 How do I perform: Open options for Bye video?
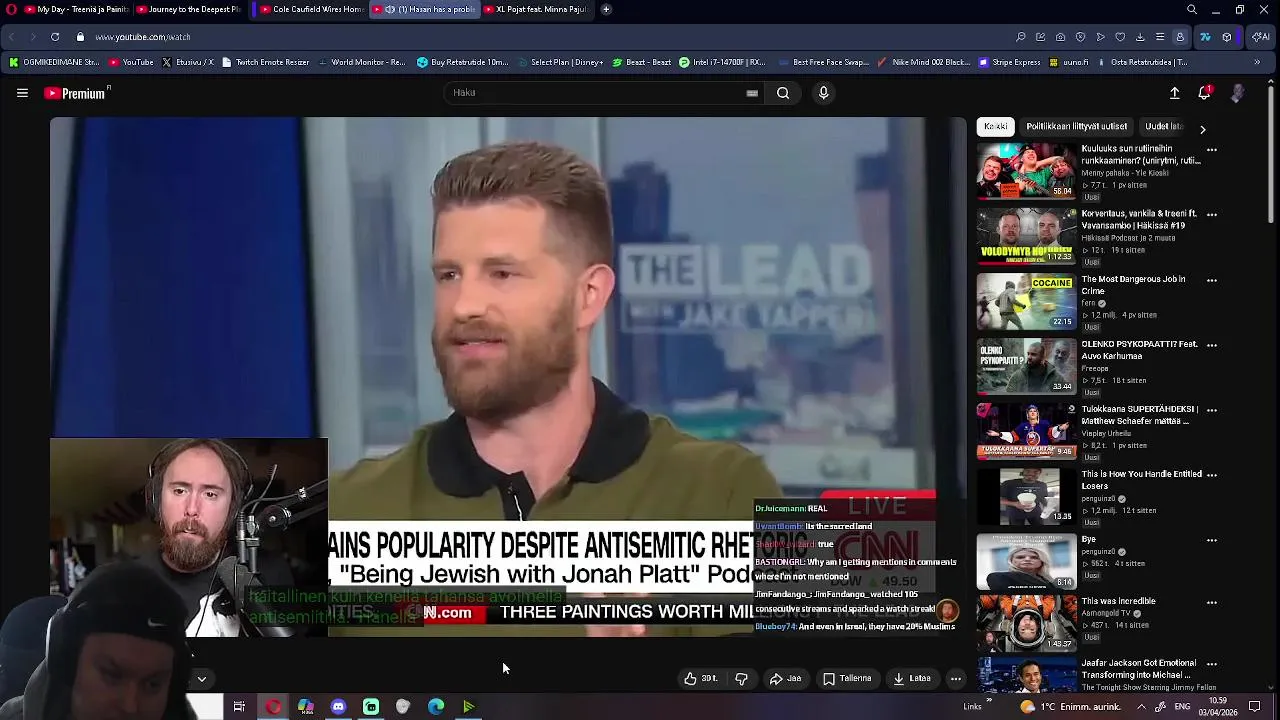coord(1212,541)
